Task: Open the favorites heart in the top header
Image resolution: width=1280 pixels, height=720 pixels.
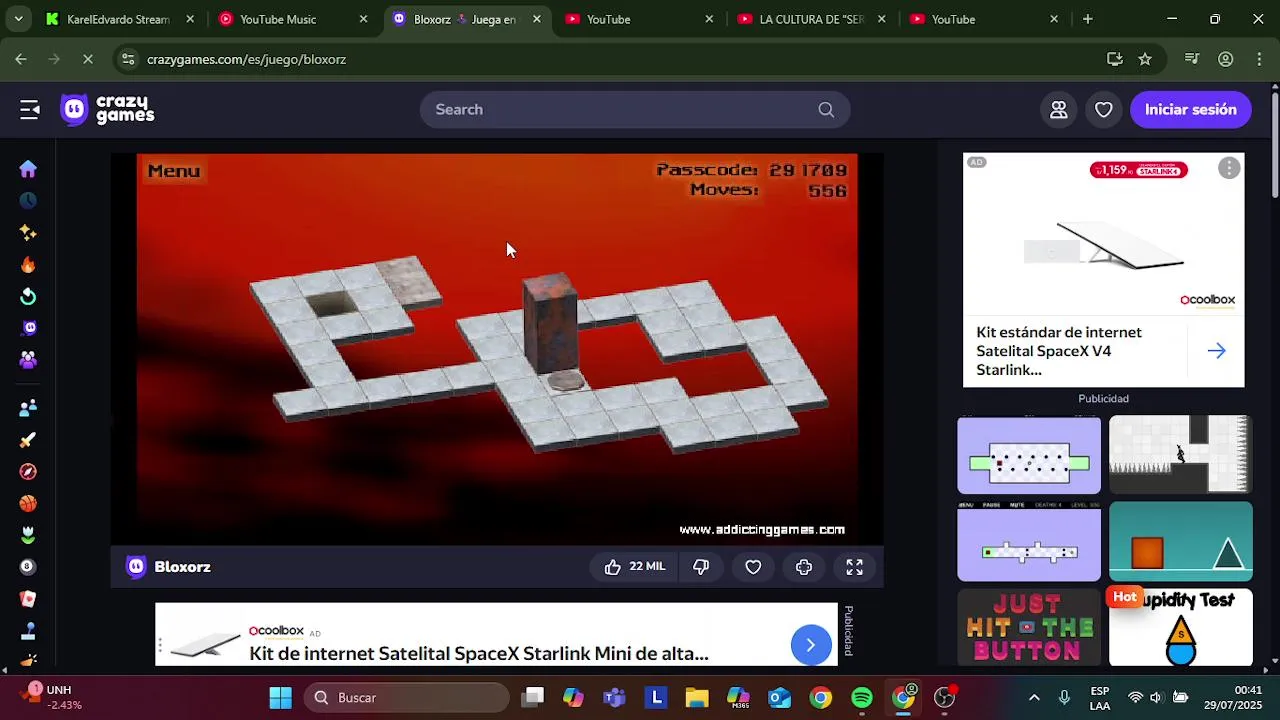Action: (1104, 110)
